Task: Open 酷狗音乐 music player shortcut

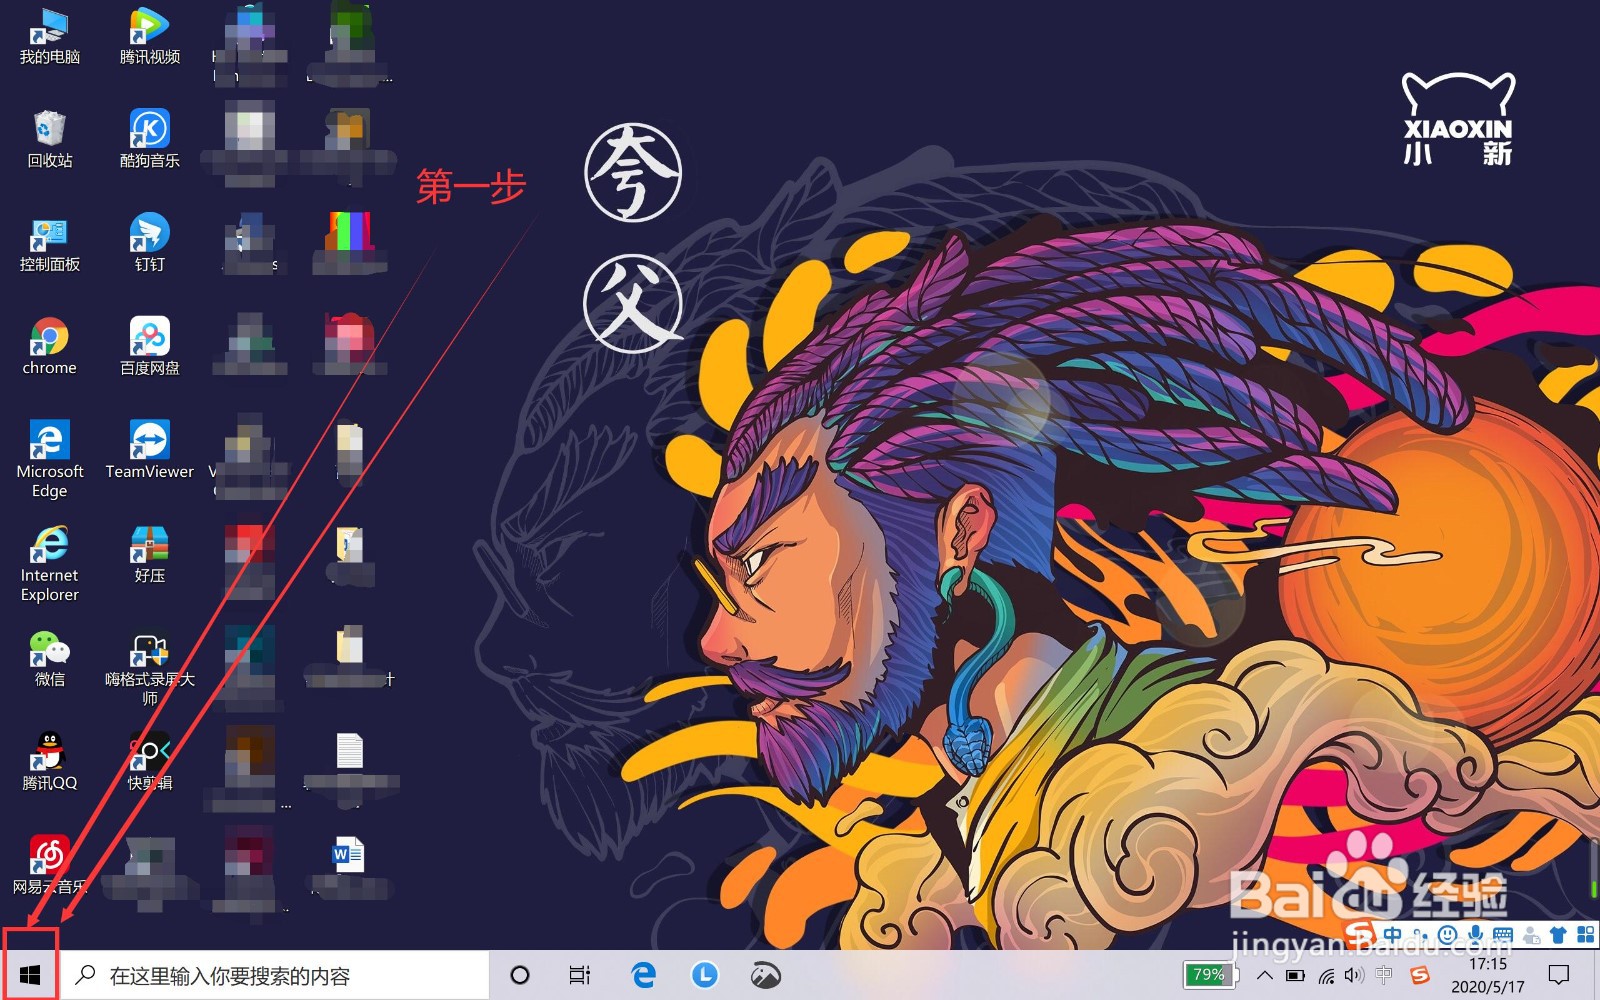Action: [x=149, y=139]
